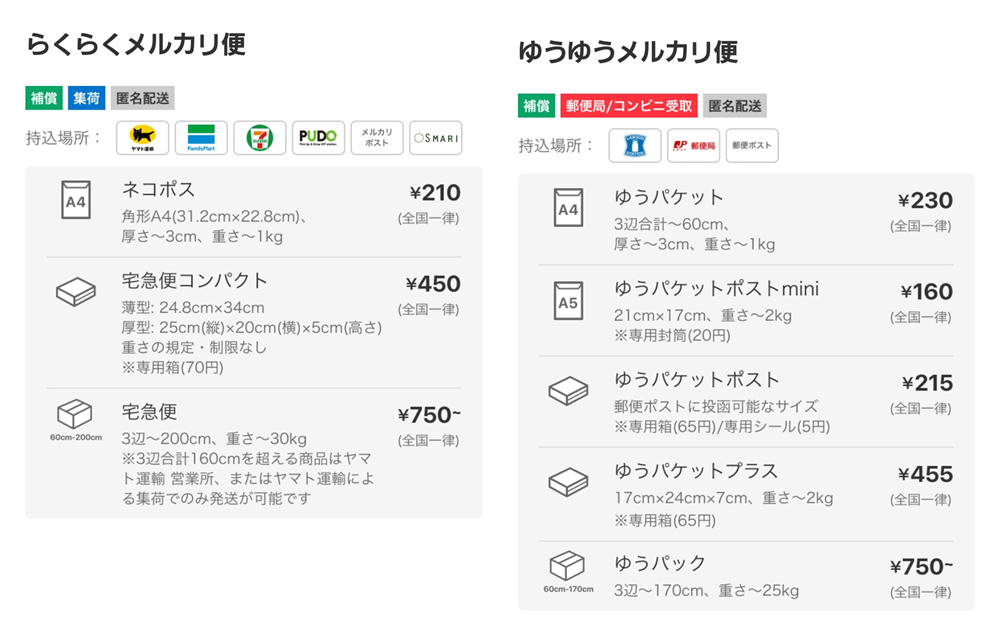Screen dimensions: 1000x639
Task: Click the Yamato black cat logo icon
Action: coord(142,138)
